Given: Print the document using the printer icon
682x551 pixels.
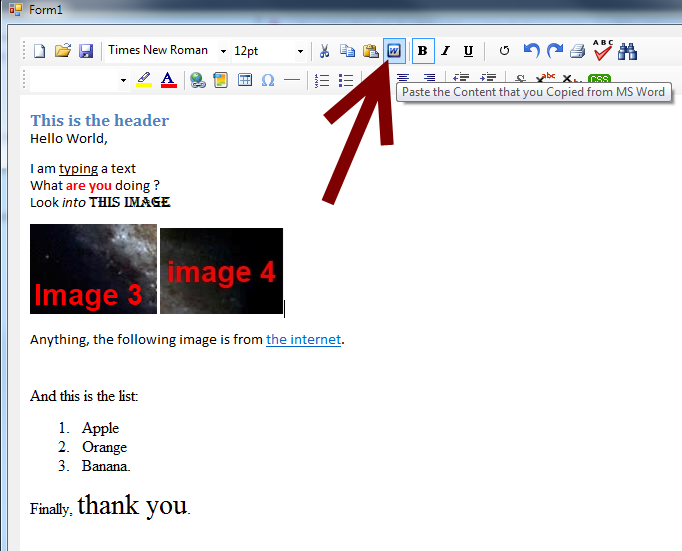Looking at the screenshot, I should coord(578,51).
